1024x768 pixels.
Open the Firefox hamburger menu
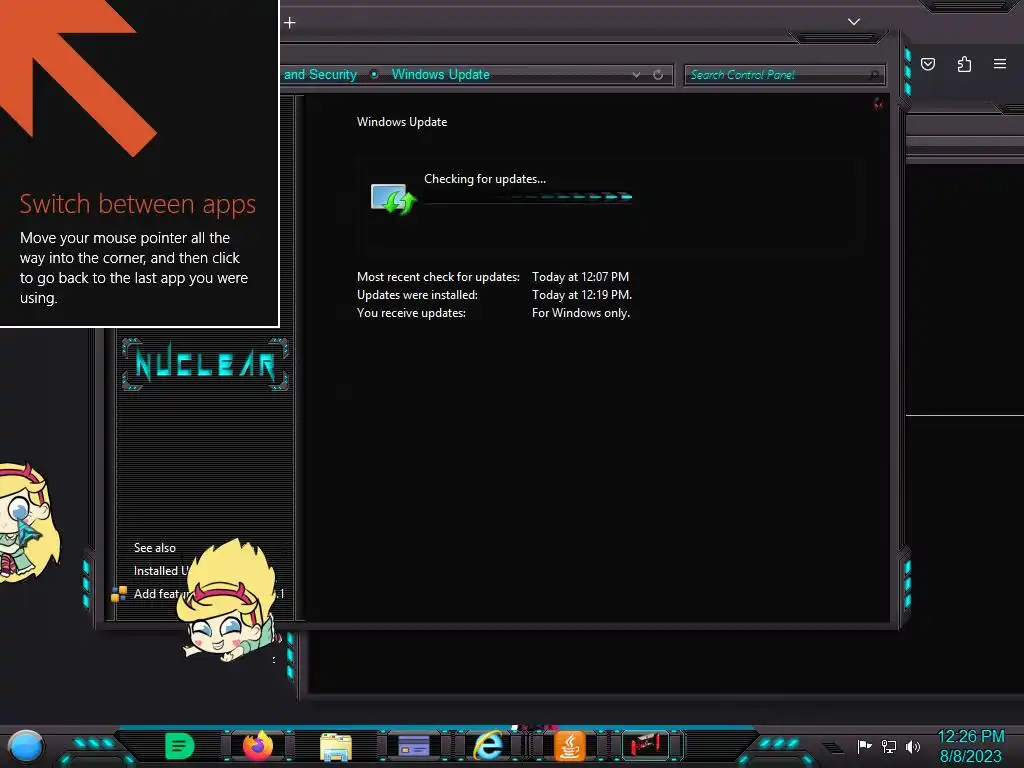point(1000,64)
